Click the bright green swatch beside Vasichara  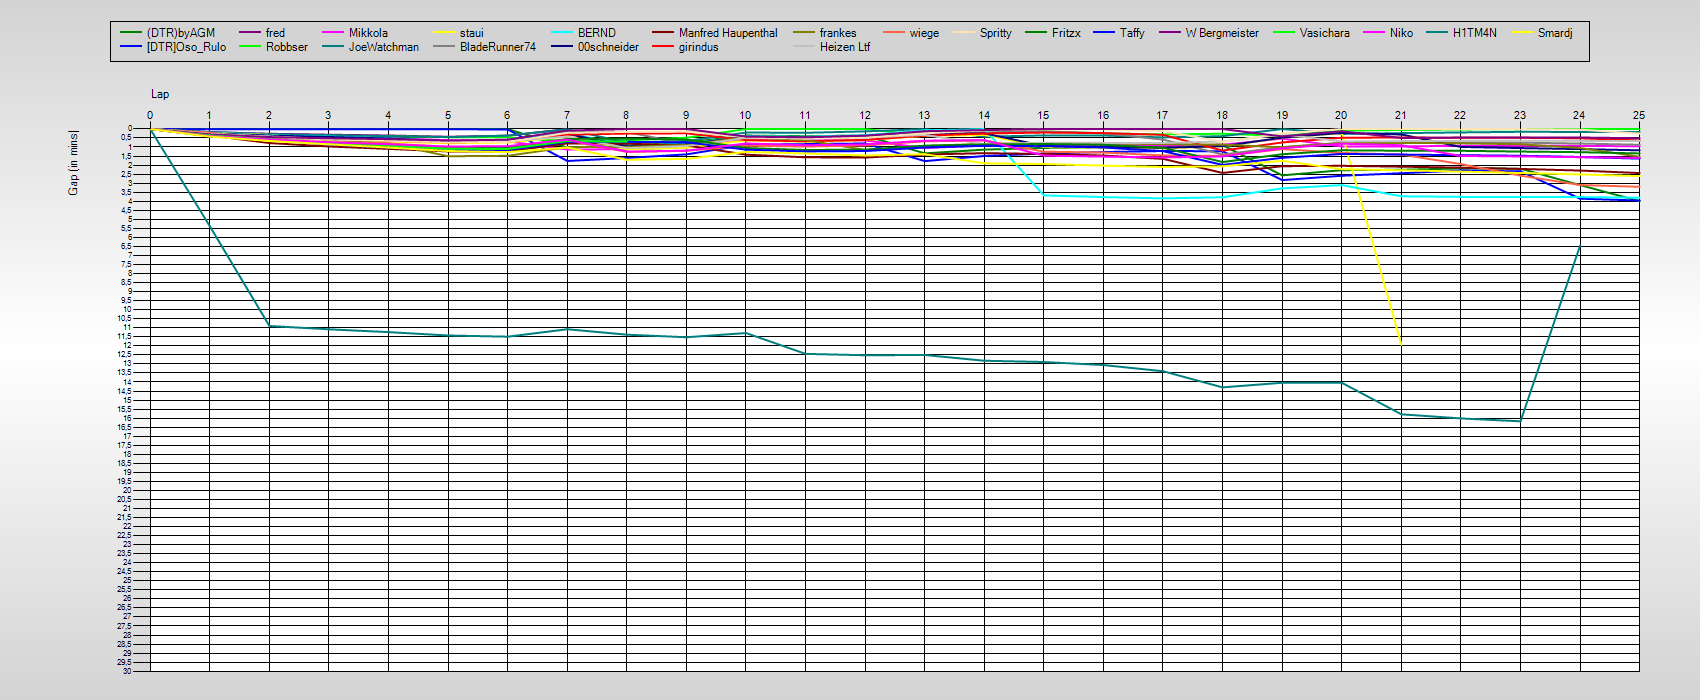1281,33
